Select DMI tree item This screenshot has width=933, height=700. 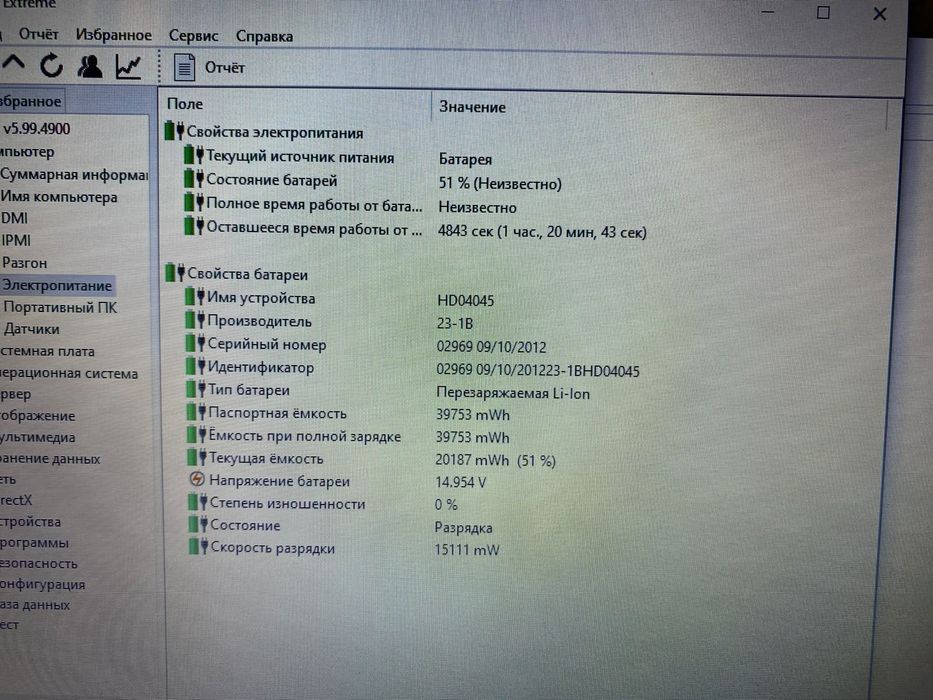14,218
